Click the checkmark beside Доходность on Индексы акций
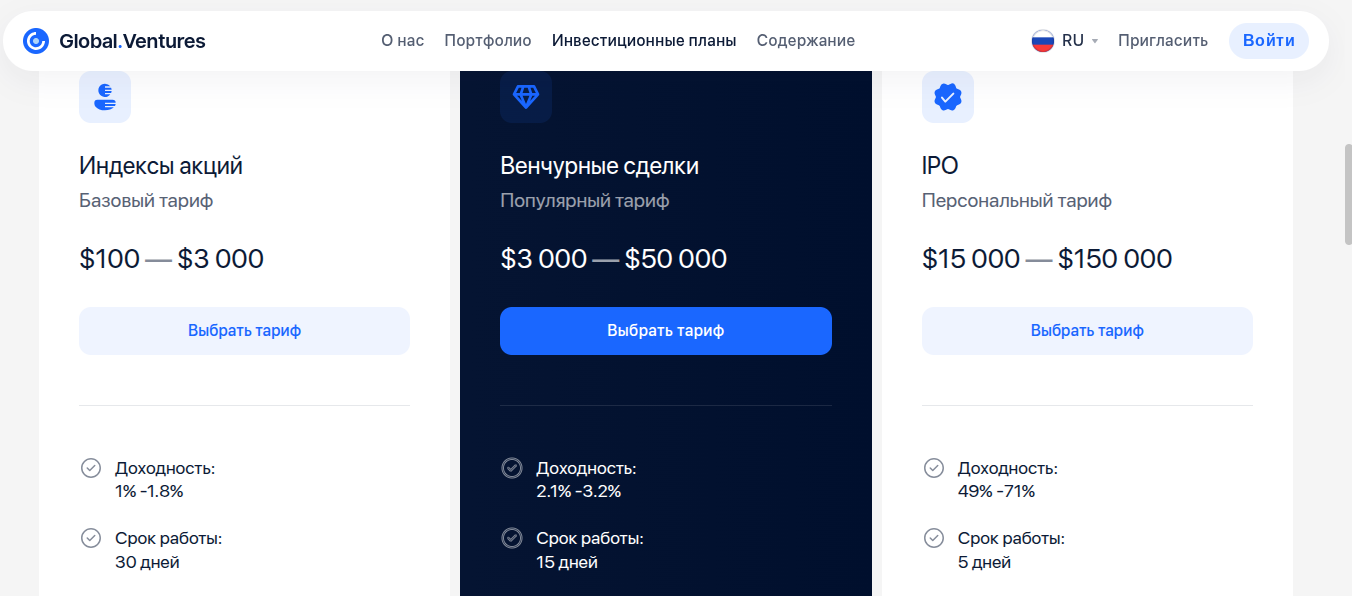This screenshot has width=1352, height=596. [91, 467]
